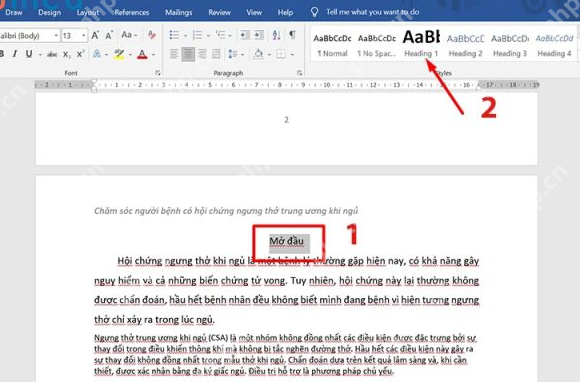Screen dimensions: 580x382
Task: Increase paragraph indent
Action: (259, 36)
